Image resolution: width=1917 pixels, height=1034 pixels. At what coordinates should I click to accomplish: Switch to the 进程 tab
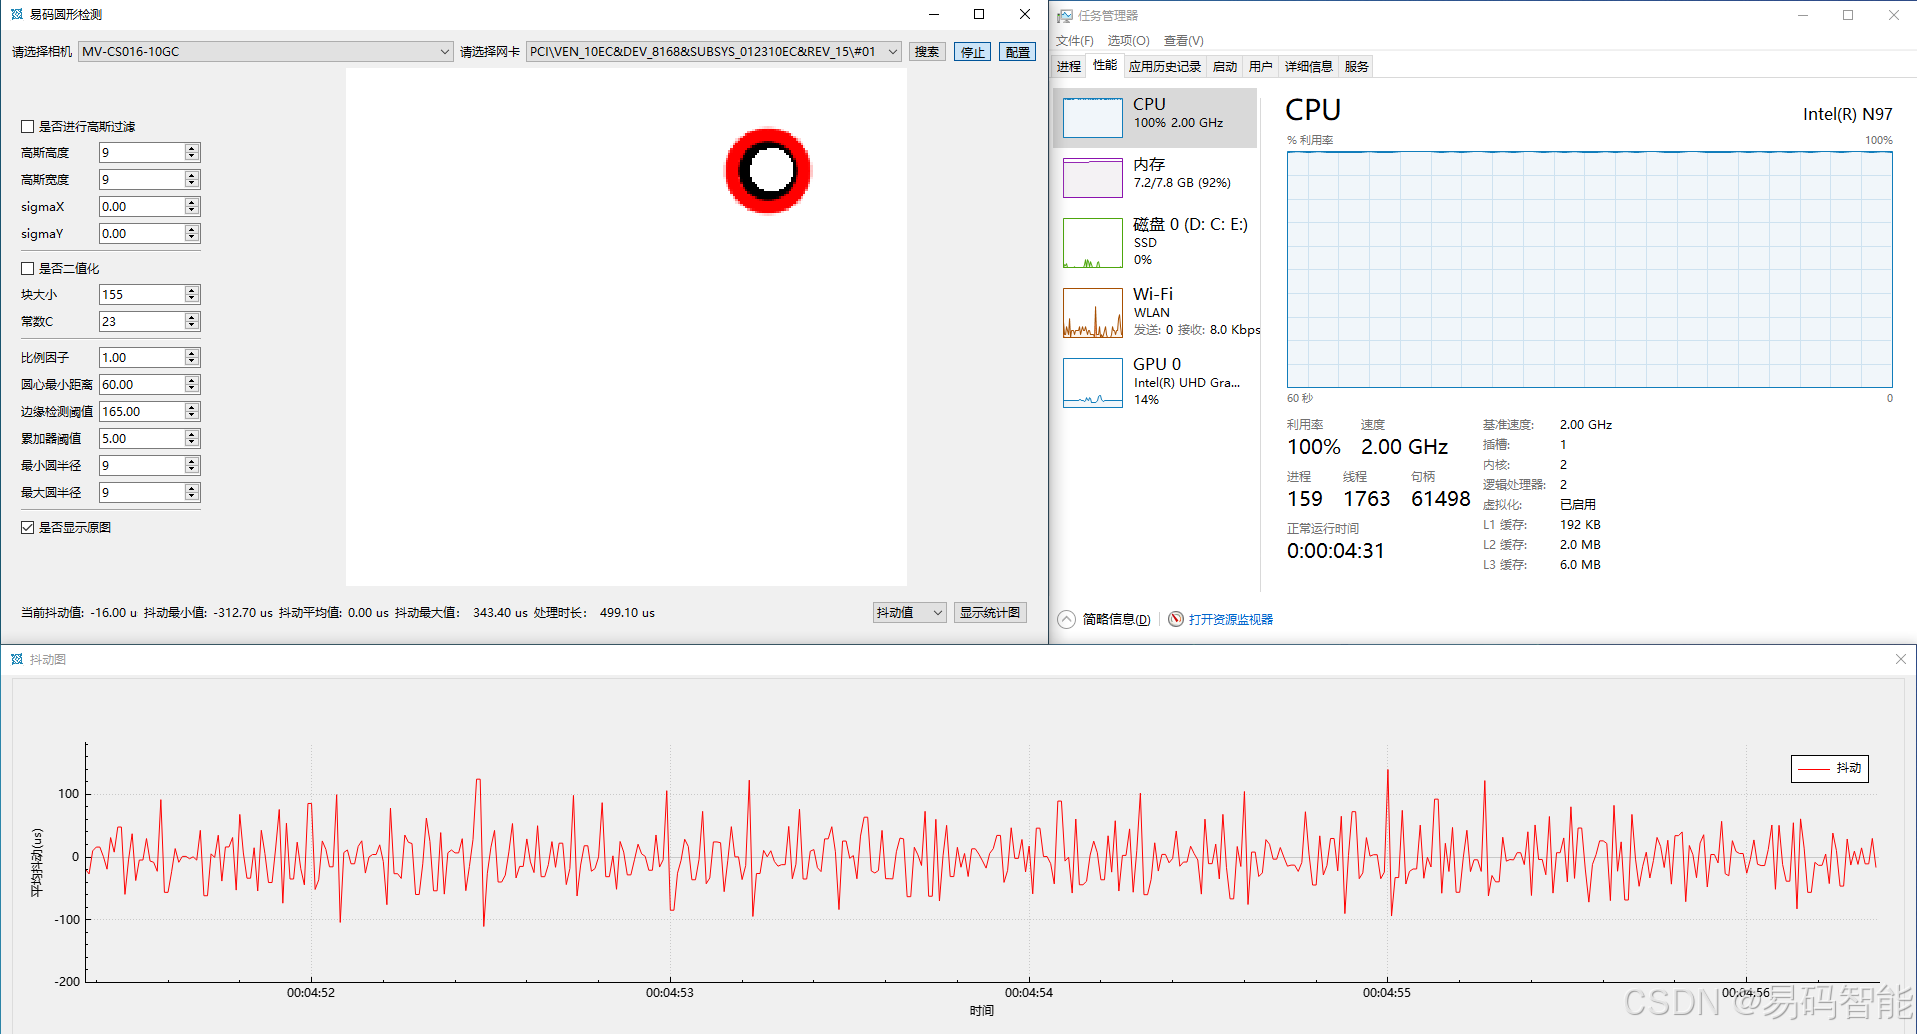(x=1069, y=66)
